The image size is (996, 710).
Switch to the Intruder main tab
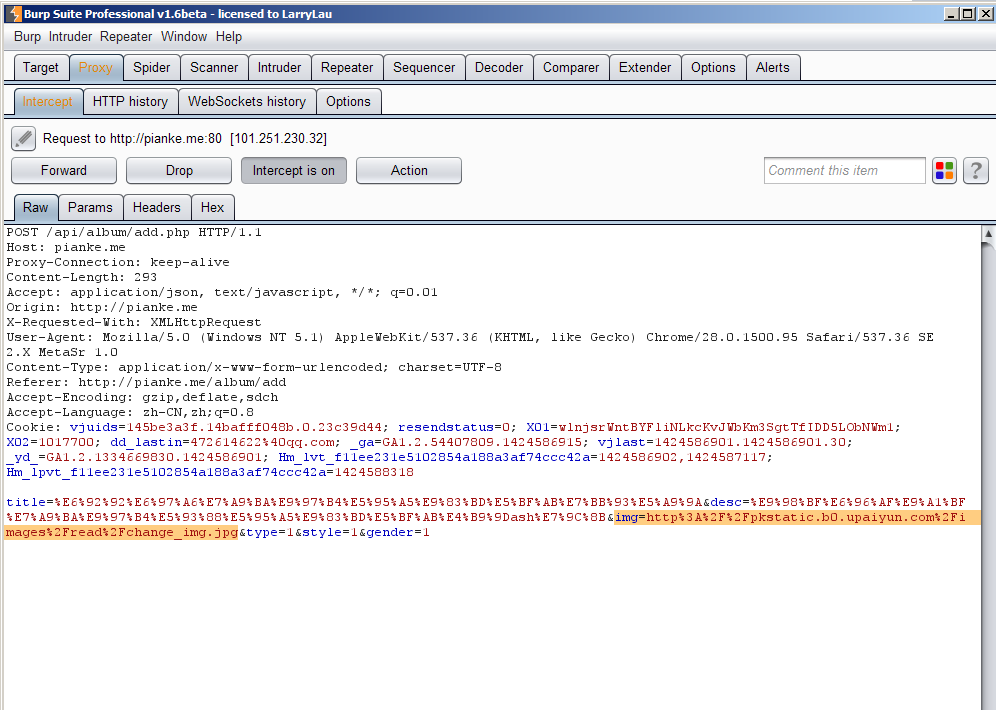point(279,67)
